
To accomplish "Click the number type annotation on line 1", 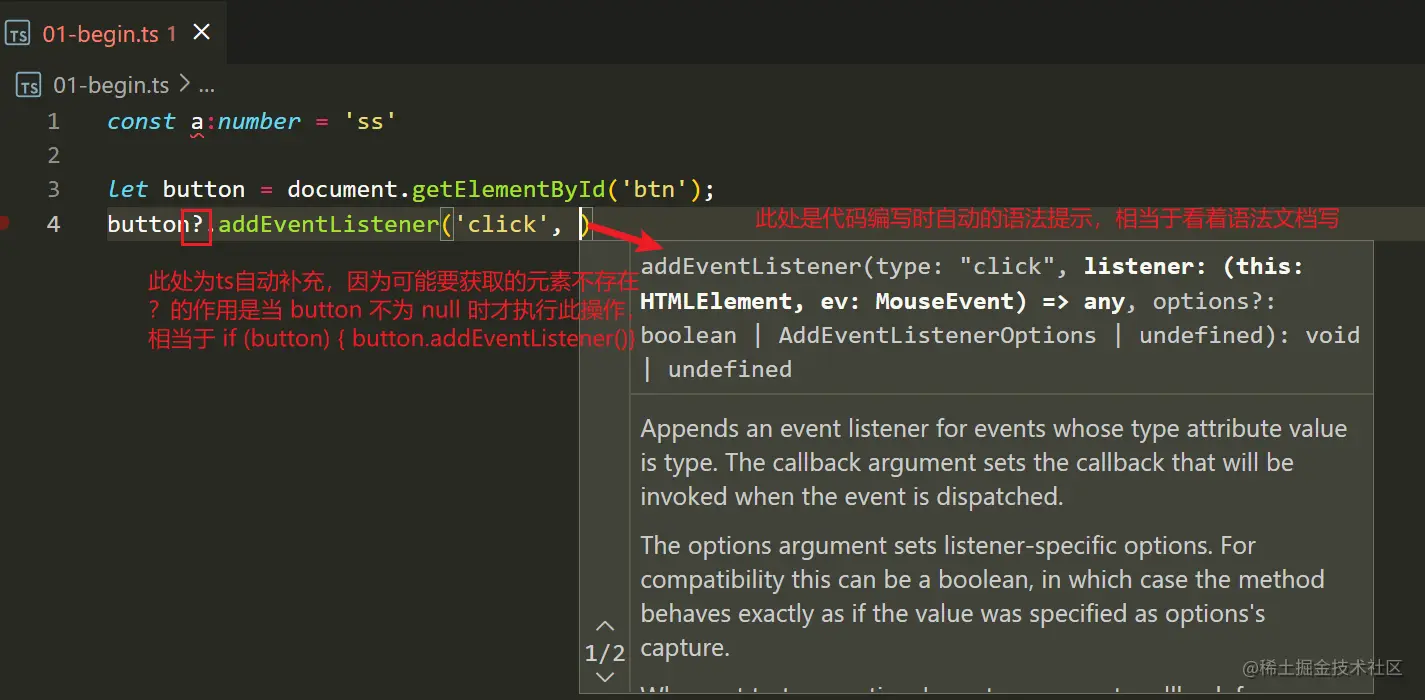I will (259, 122).
